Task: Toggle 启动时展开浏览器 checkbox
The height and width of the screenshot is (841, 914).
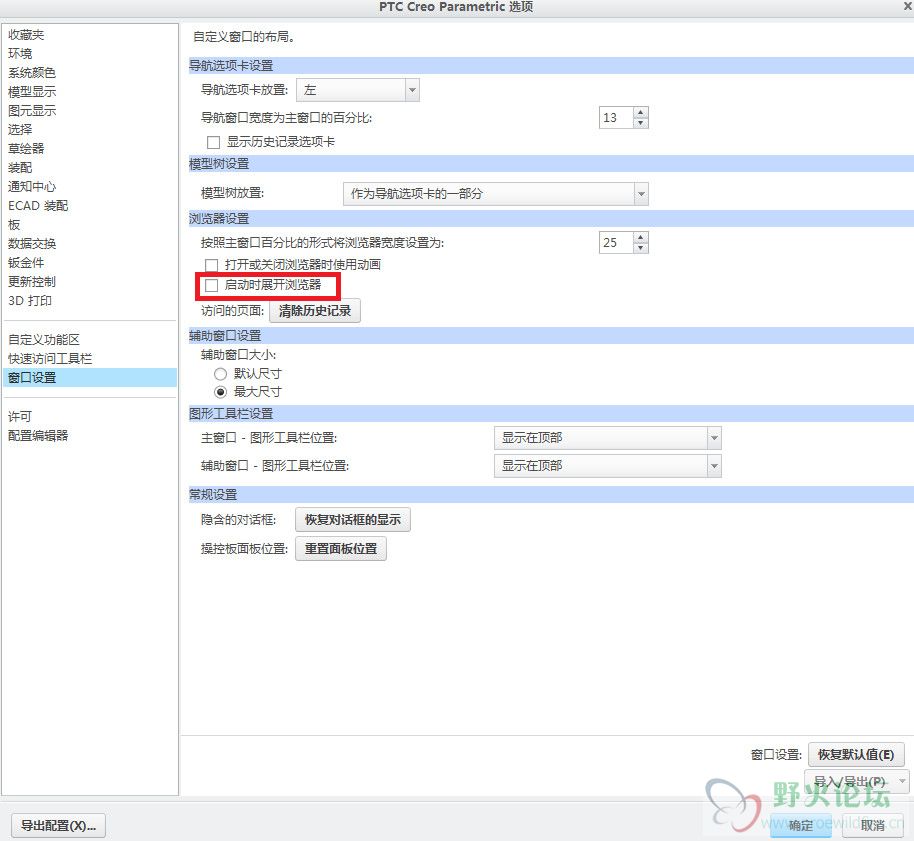Action: click(x=212, y=285)
